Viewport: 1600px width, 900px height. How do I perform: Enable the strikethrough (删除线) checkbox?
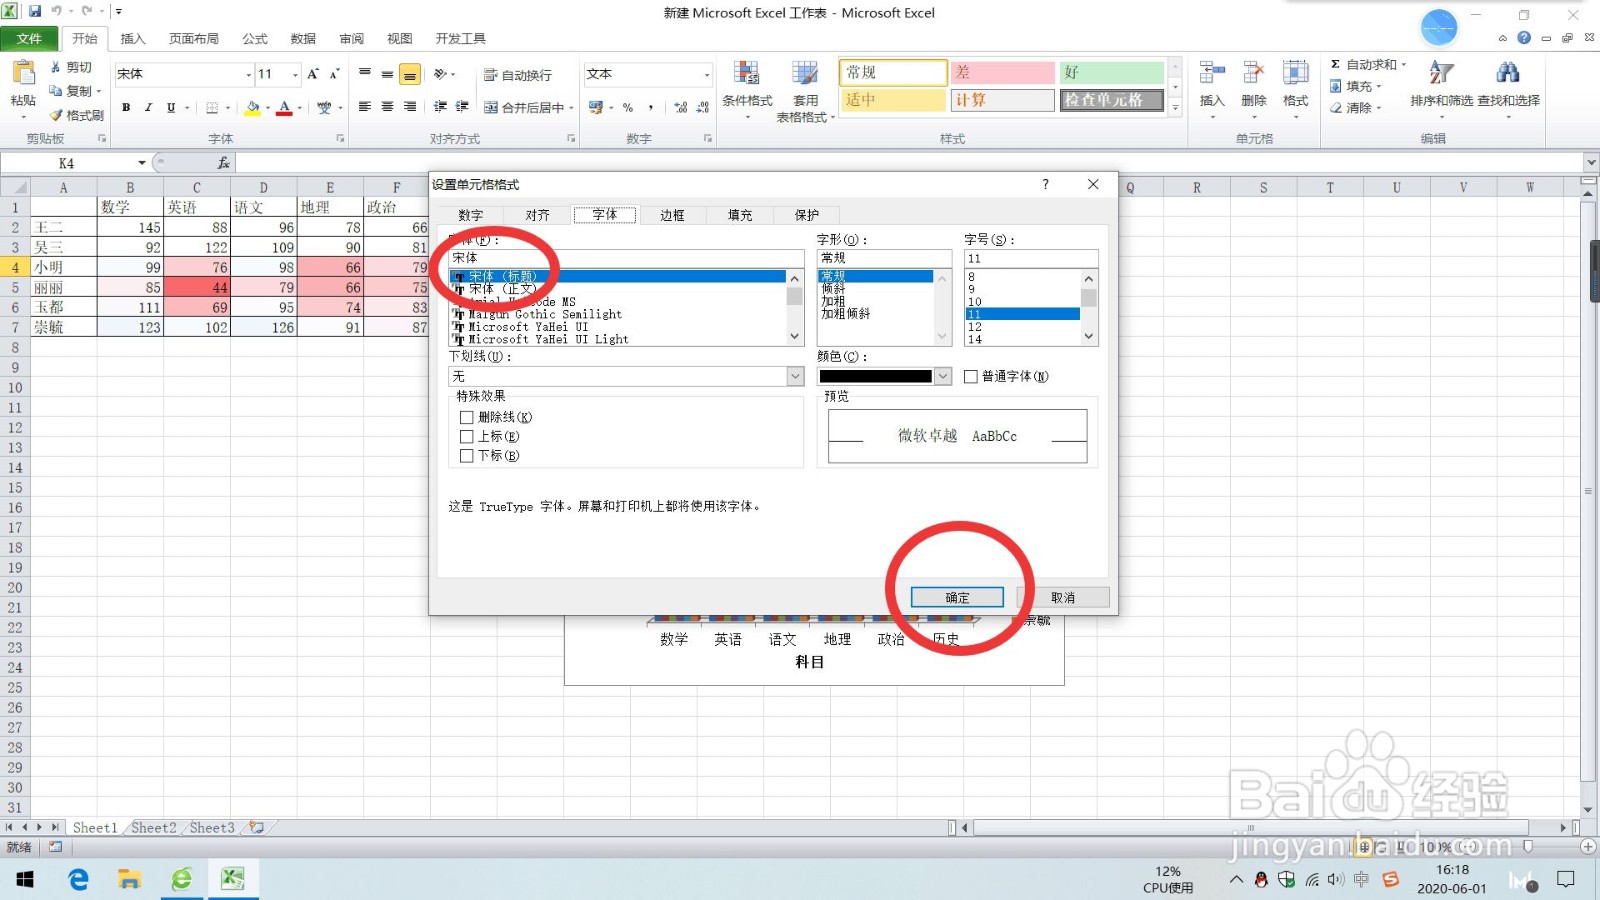466,417
